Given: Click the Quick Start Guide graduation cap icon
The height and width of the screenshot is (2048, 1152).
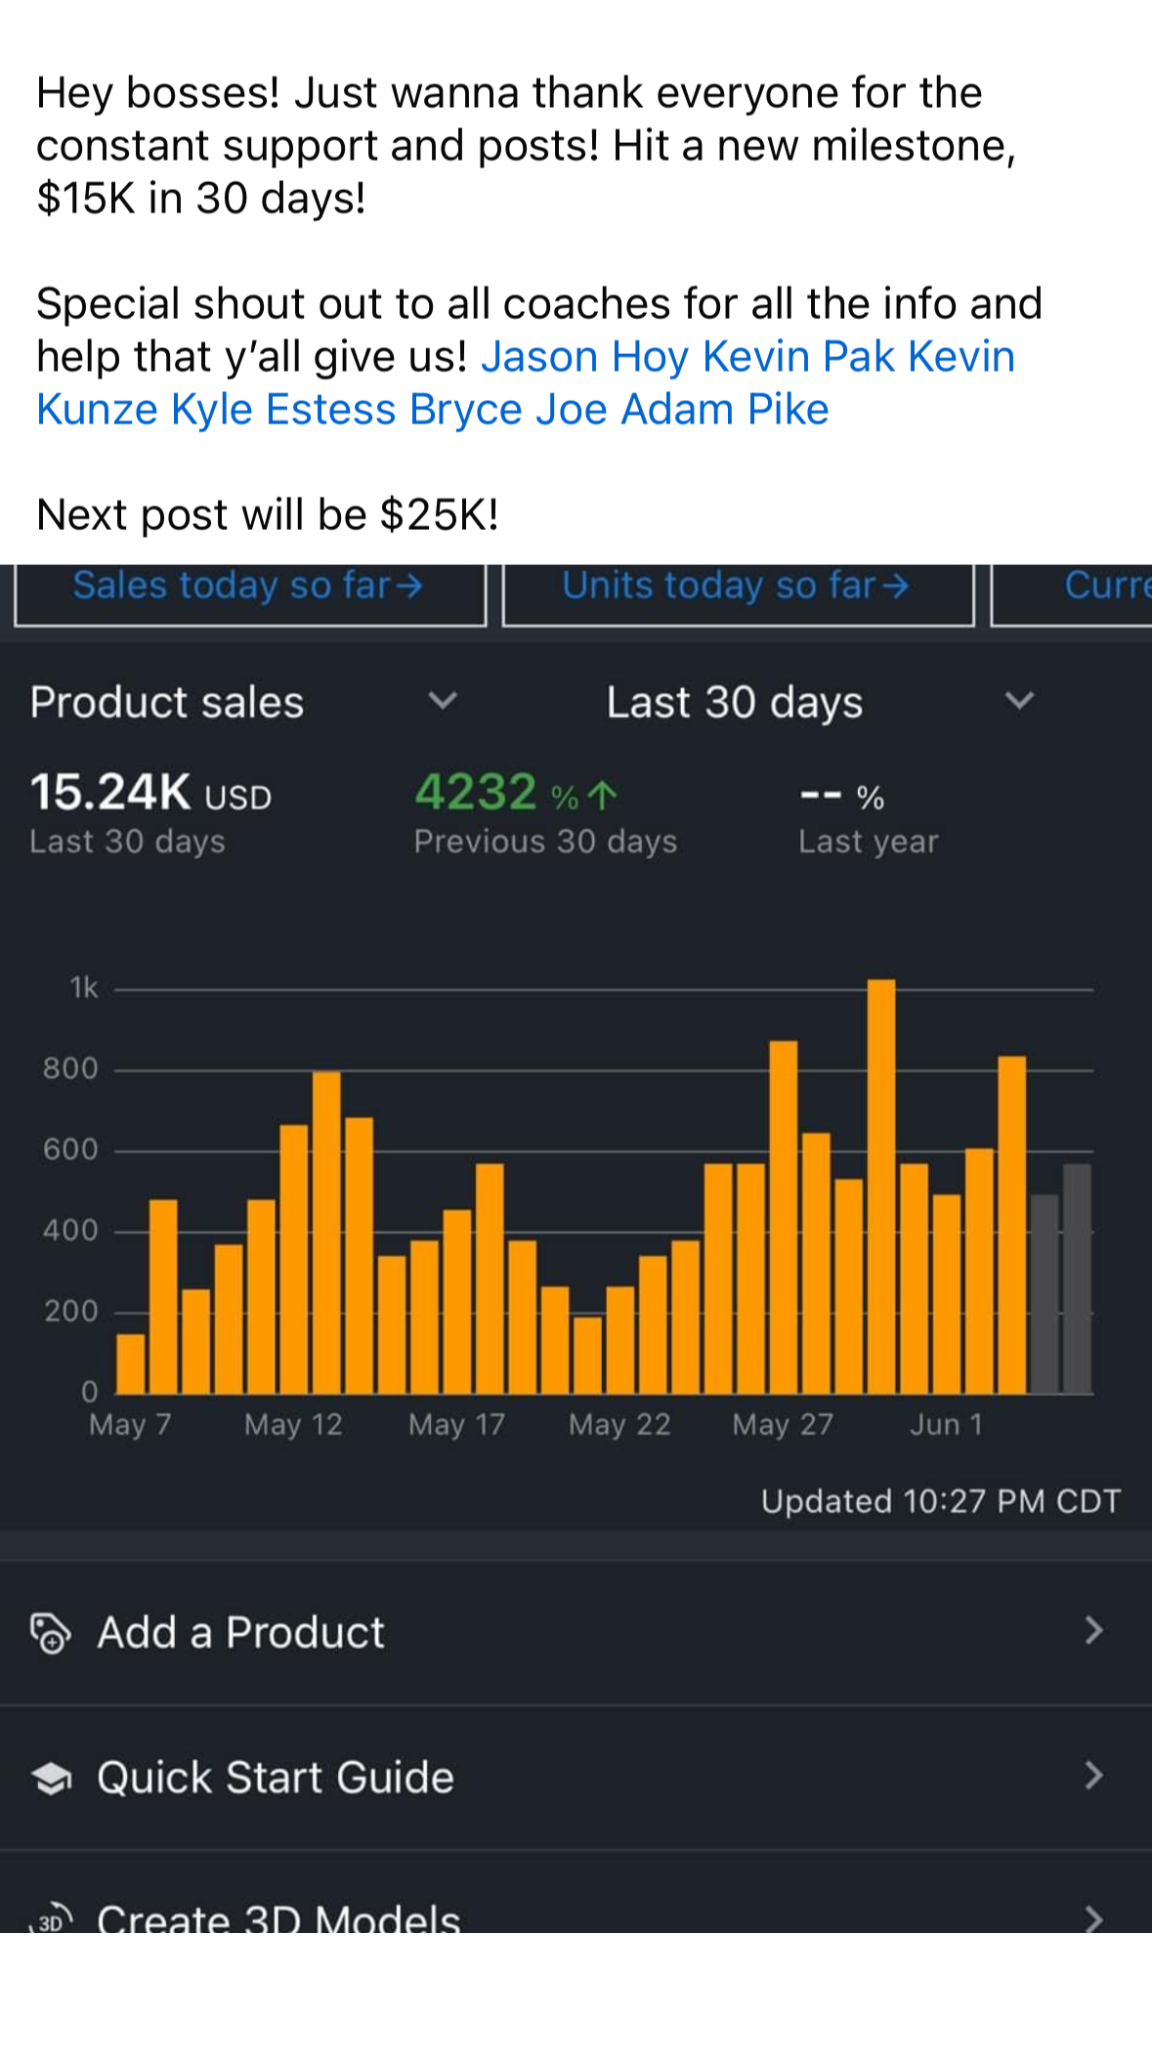Looking at the screenshot, I should [x=50, y=1778].
